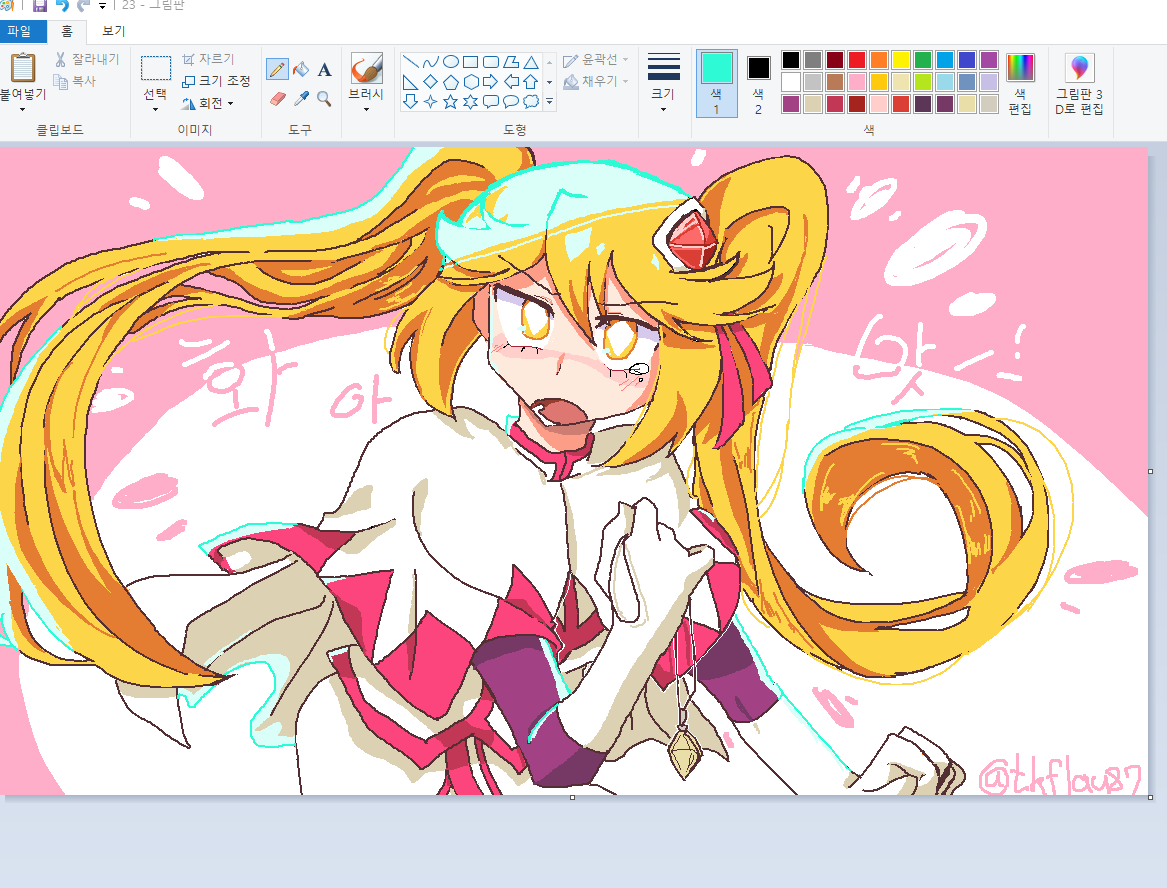The height and width of the screenshot is (888, 1167).
Task: Select the Magnifier tool
Action: click(x=324, y=99)
